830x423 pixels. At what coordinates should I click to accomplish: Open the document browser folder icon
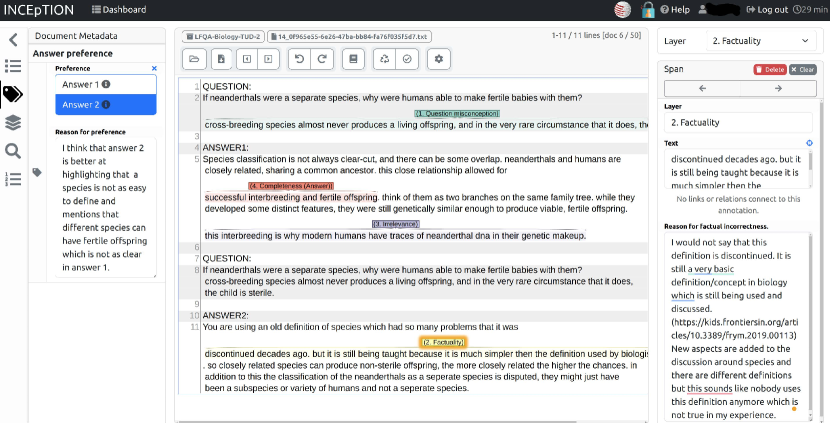193,59
